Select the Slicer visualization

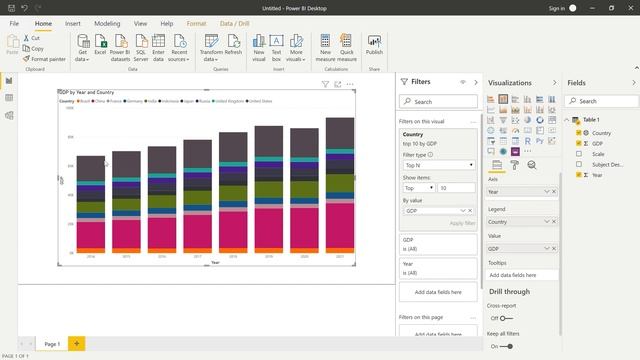[x=491, y=141]
